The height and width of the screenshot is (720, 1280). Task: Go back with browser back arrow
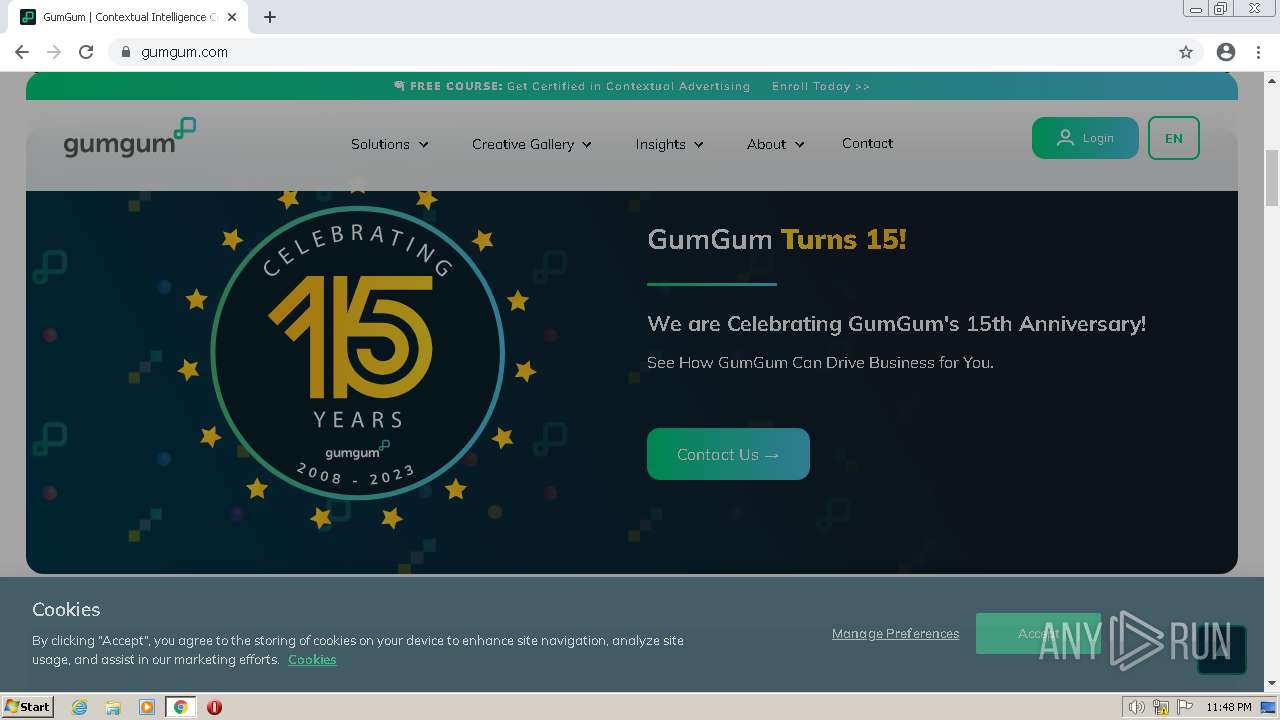pyautogui.click(x=22, y=52)
